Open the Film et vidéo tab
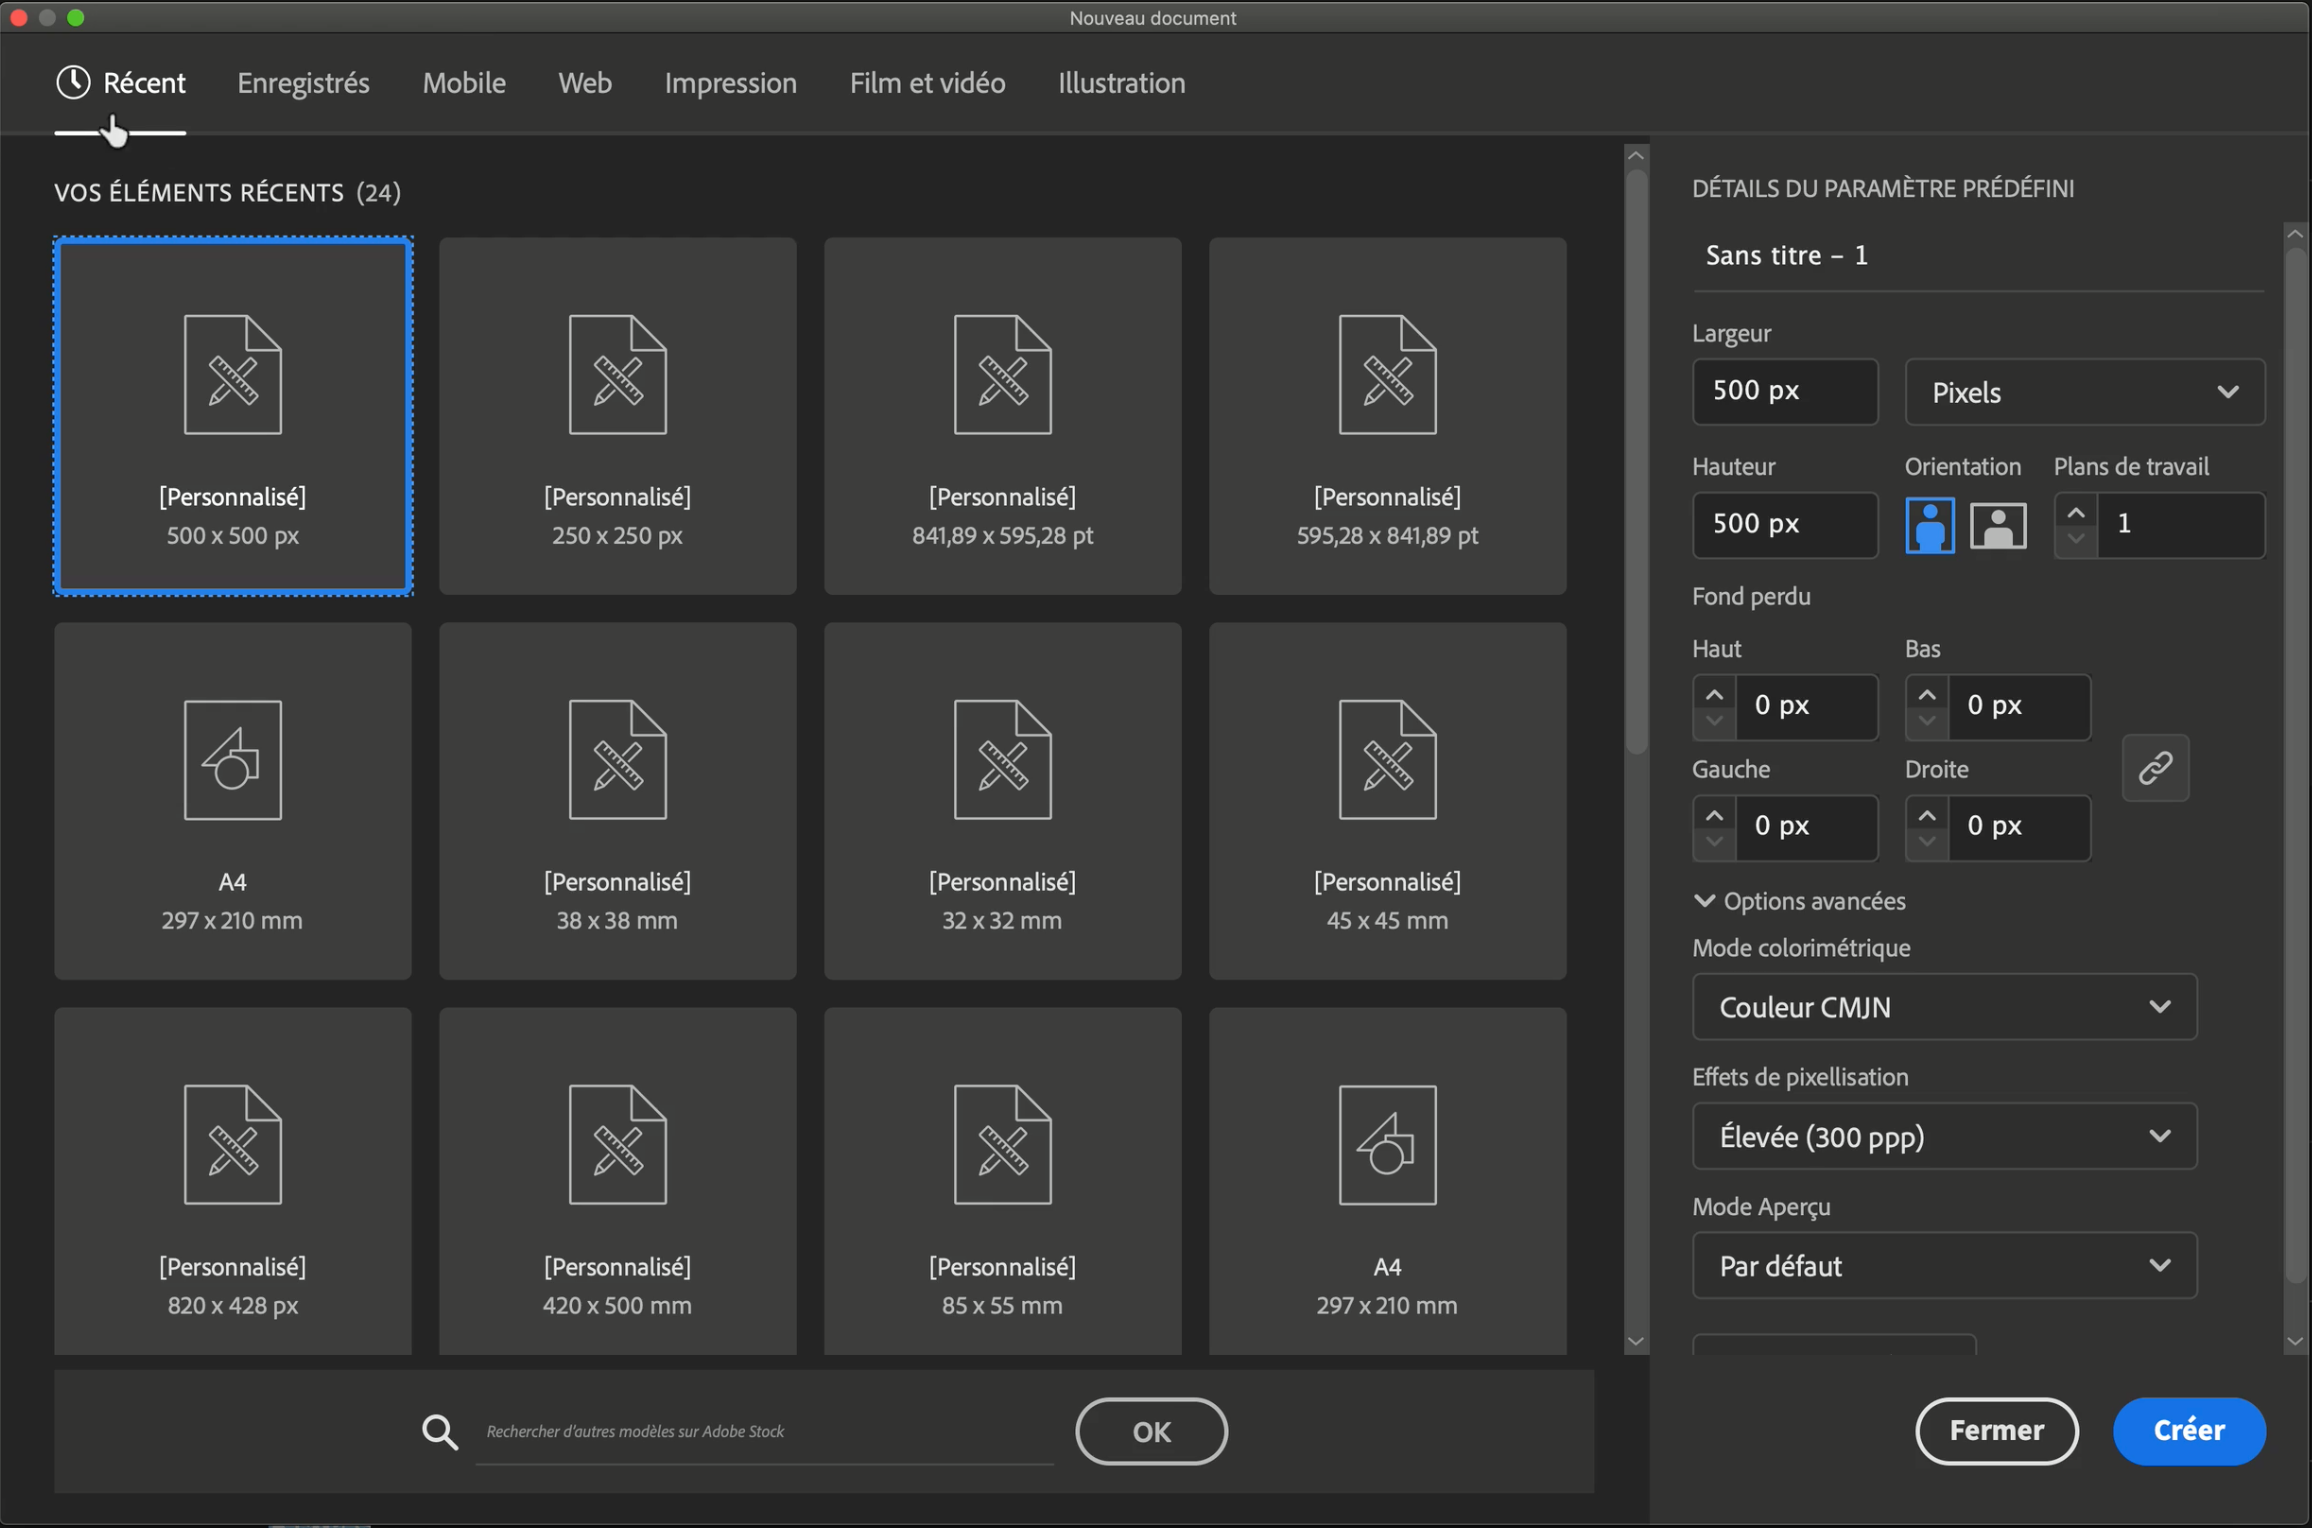The width and height of the screenshot is (2312, 1528). pos(927,83)
